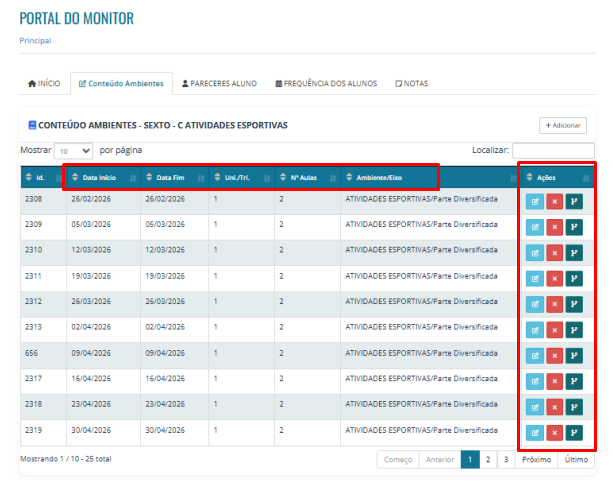Click red delete icon for row 656
This screenshot has height=491, width=613.
(x=554, y=356)
